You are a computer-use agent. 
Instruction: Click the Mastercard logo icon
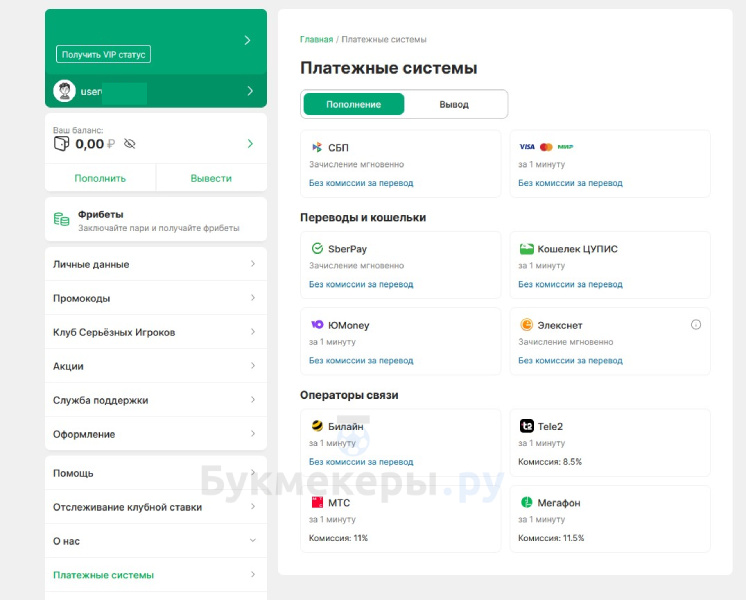click(x=546, y=147)
